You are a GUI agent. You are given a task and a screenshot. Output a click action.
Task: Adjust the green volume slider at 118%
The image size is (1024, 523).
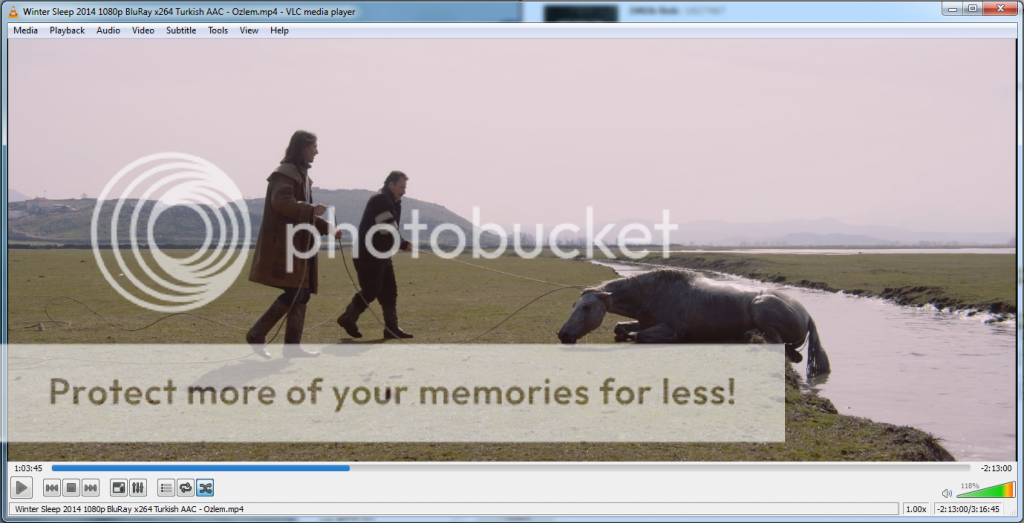[x=985, y=490]
